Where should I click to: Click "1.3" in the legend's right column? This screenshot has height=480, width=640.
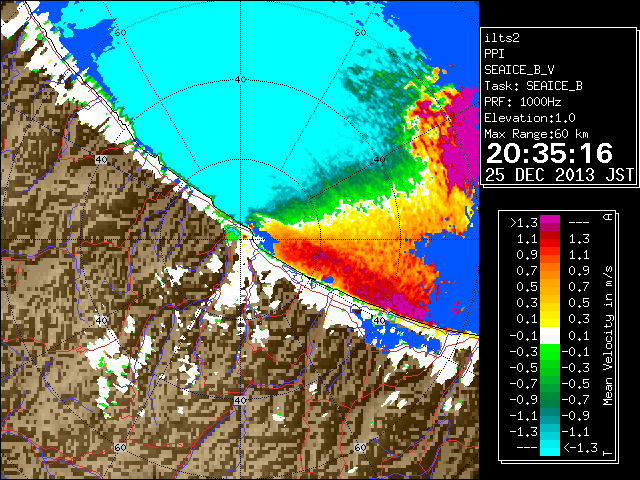click(x=579, y=239)
